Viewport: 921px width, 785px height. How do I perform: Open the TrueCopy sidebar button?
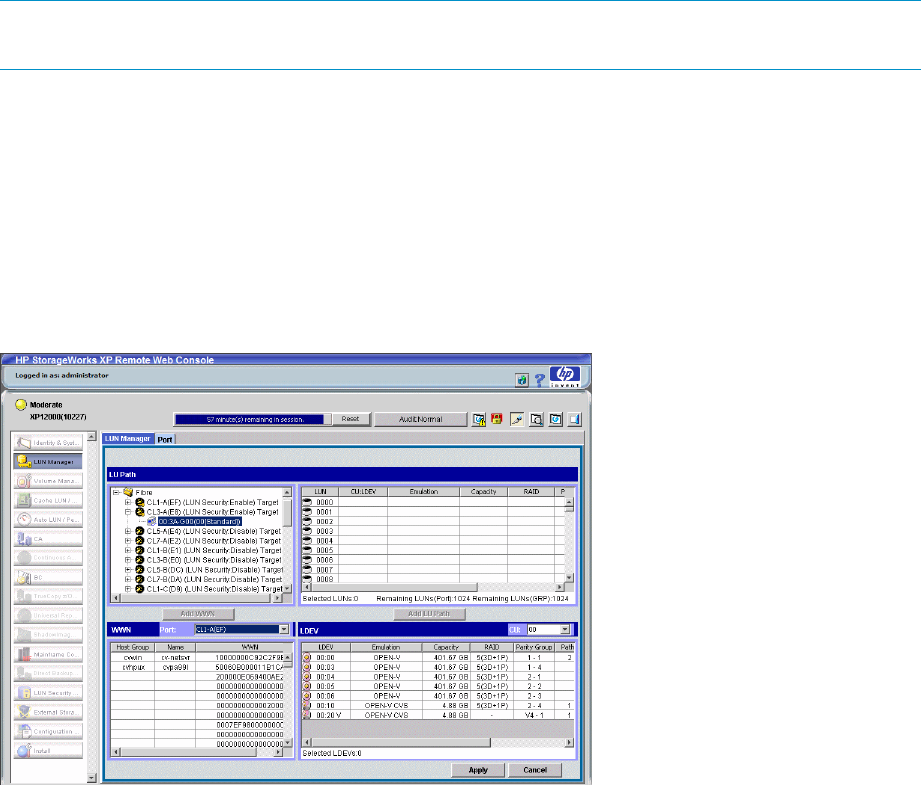48,596
